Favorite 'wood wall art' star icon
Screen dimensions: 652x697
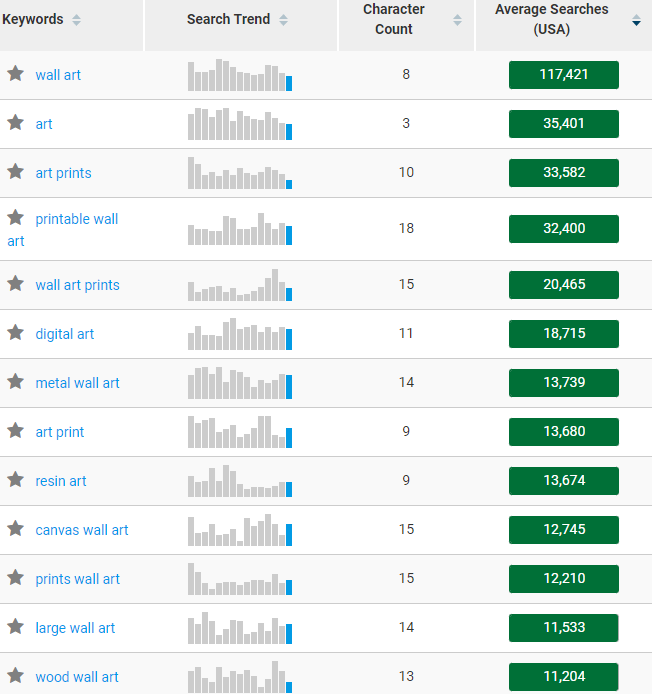16,676
